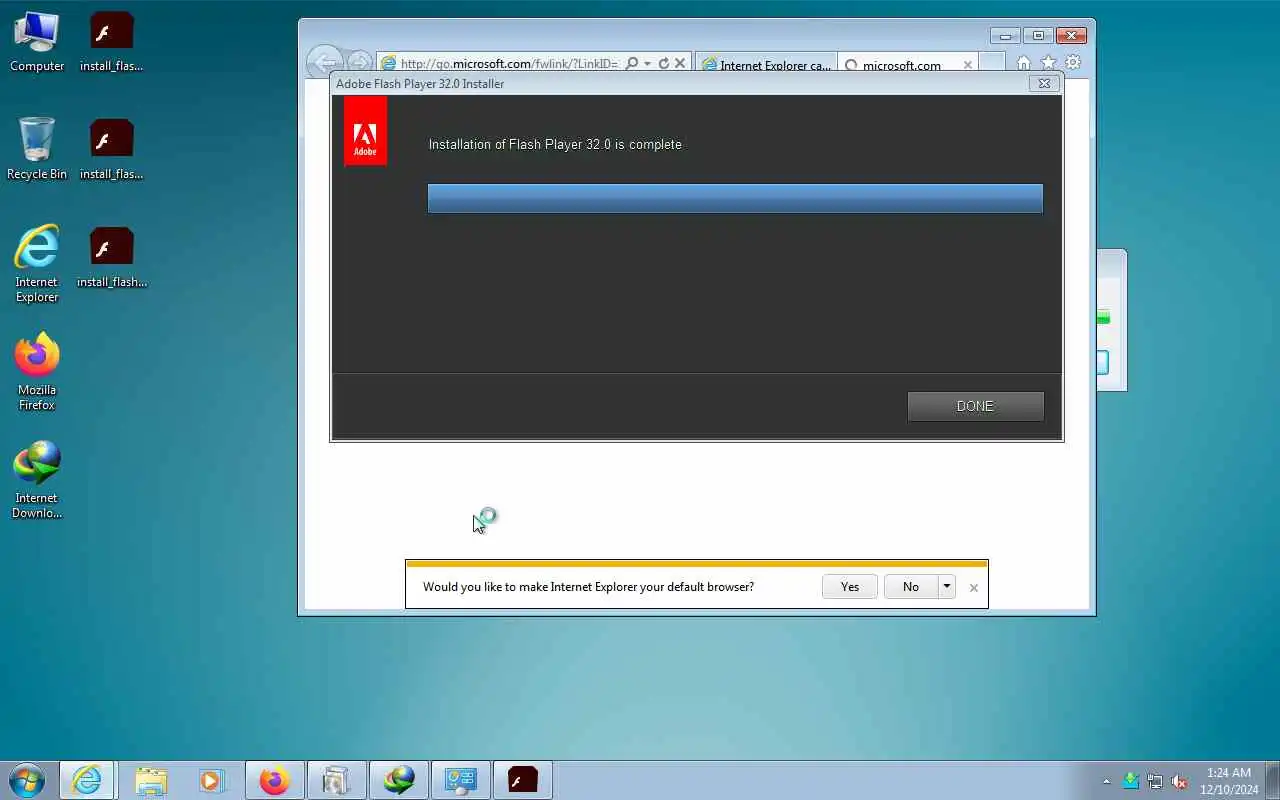Open address bar autocomplete dropdown arrow
Viewport: 1280px width, 800px height.
click(647, 63)
